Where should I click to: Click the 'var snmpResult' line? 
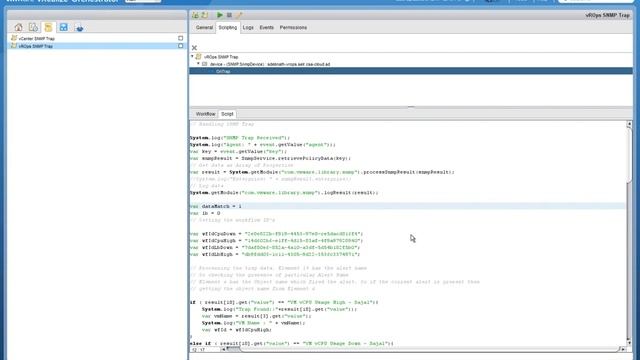tap(270, 158)
